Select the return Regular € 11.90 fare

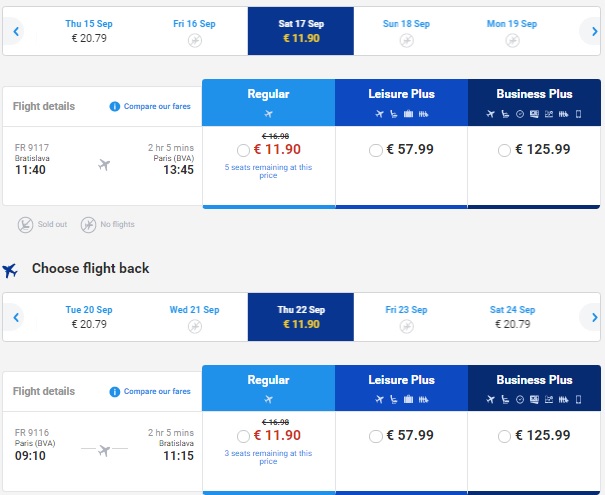(x=243, y=436)
